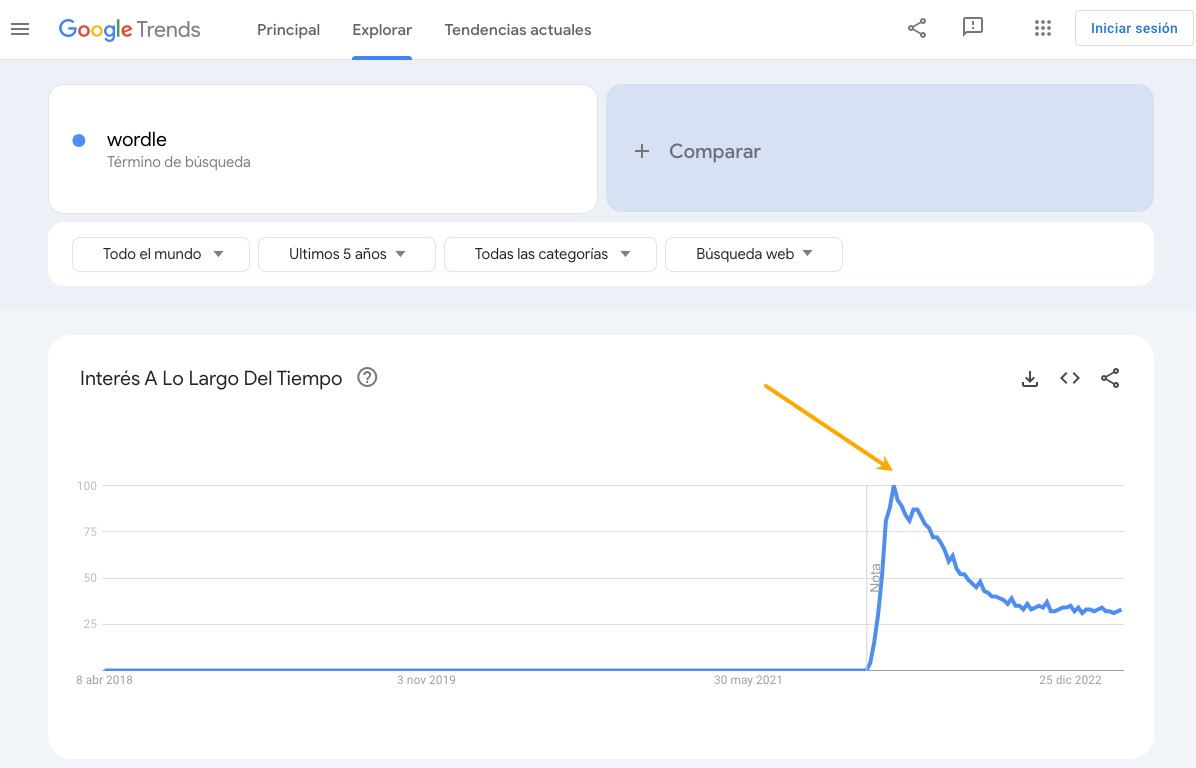Open the Todo el mundo region dropdown
Screen dimensions: 1196x768
[160, 254]
